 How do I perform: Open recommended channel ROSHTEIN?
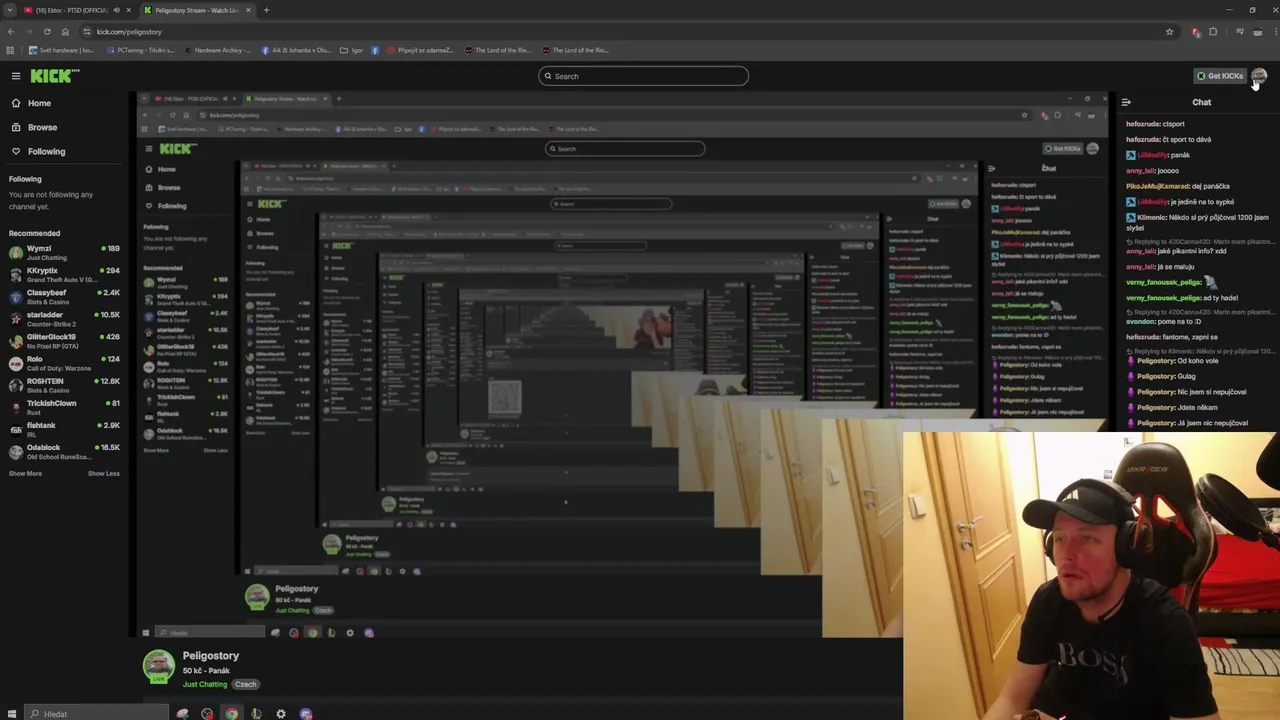point(64,384)
